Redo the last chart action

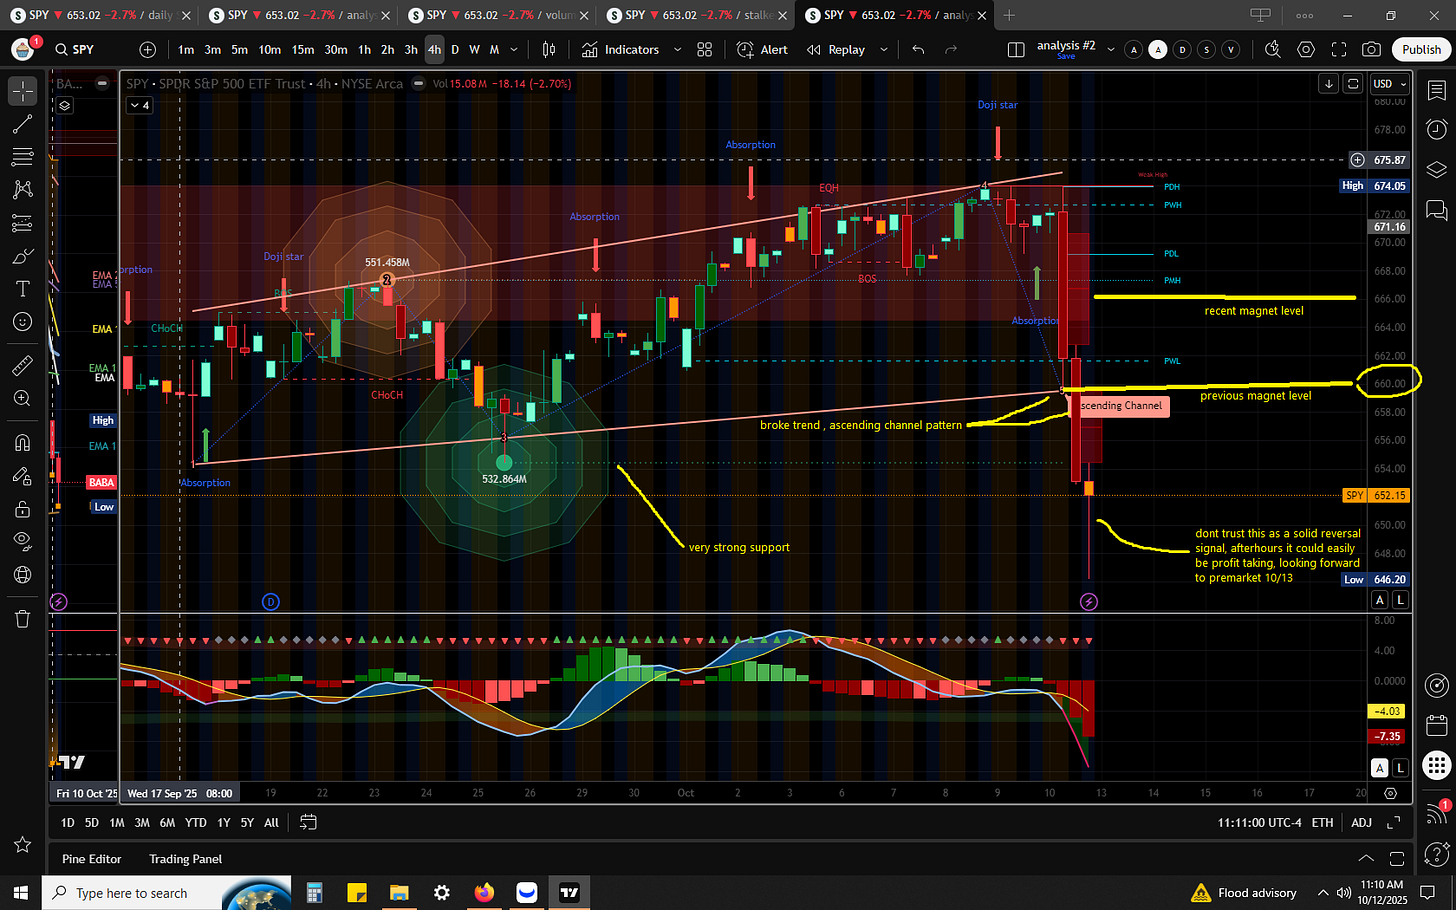pyautogui.click(x=951, y=49)
